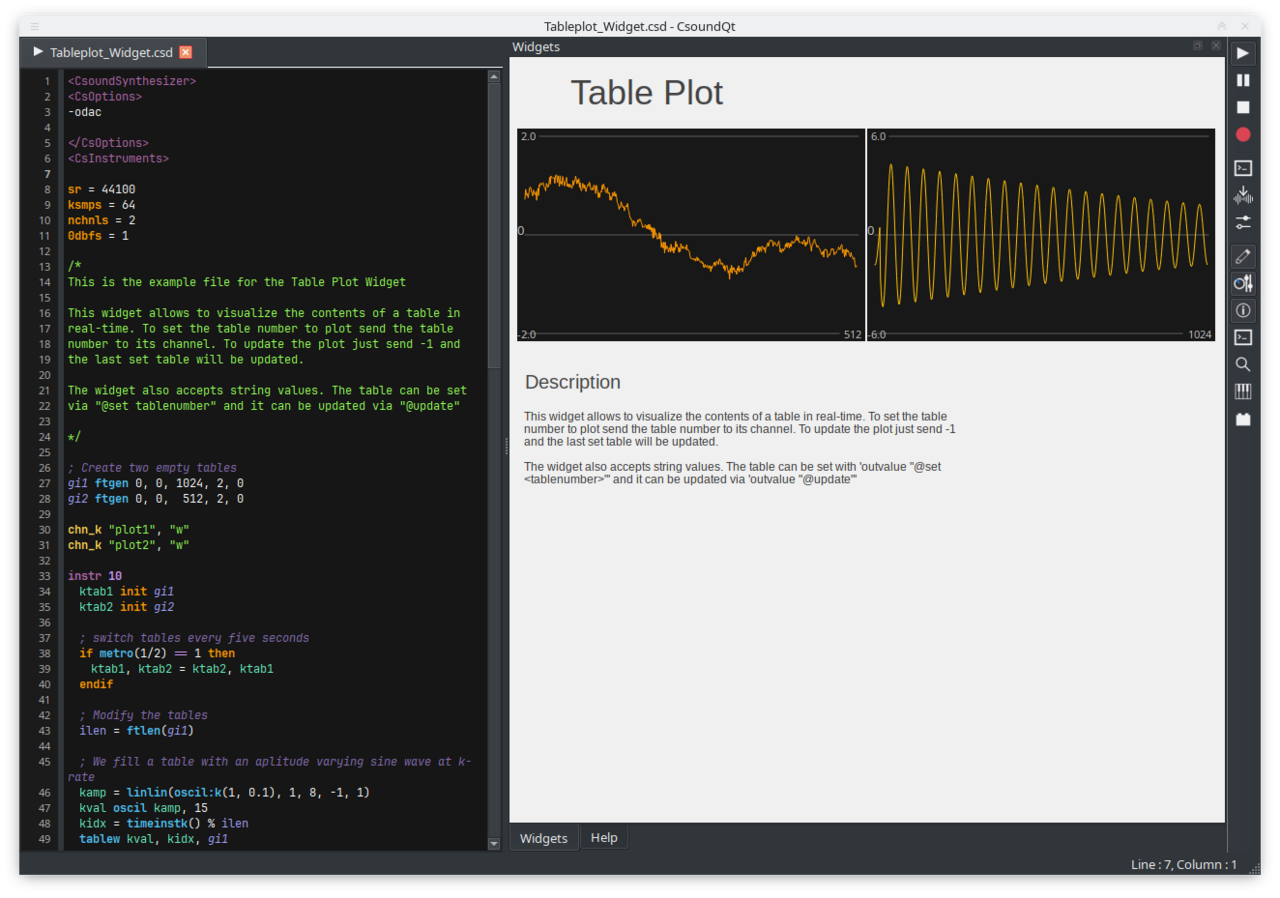1280x898 pixels.
Task: Switch to the Help bottom tab
Action: 604,838
